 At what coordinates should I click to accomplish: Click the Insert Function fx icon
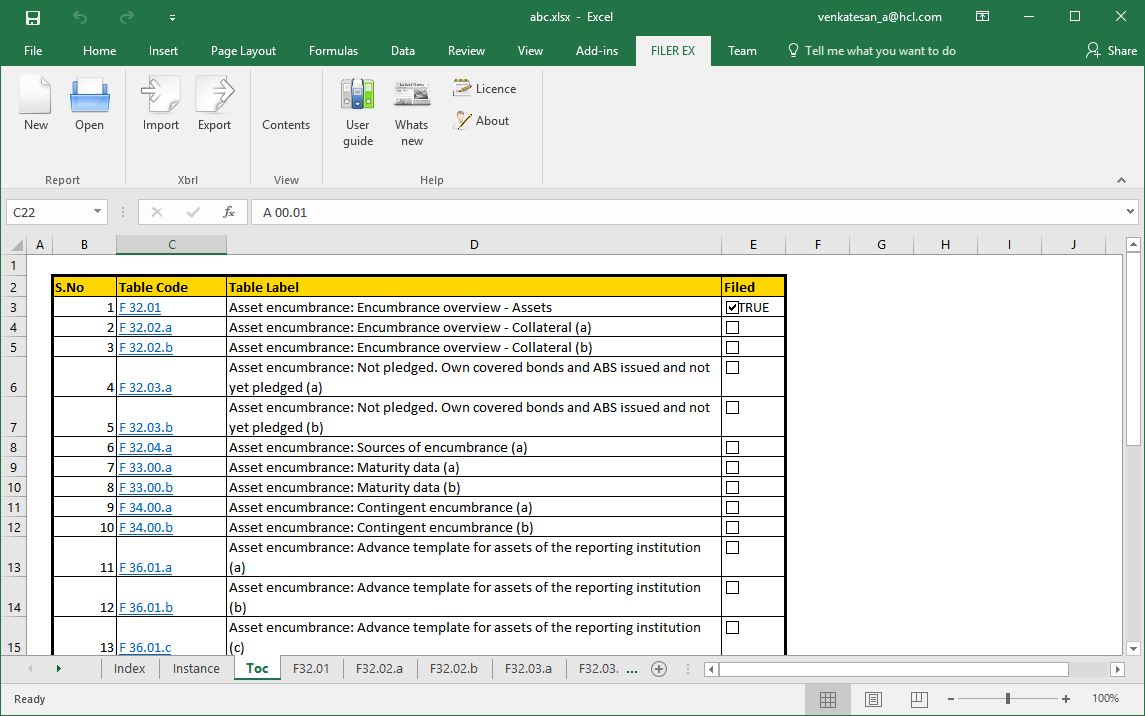pyautogui.click(x=229, y=212)
